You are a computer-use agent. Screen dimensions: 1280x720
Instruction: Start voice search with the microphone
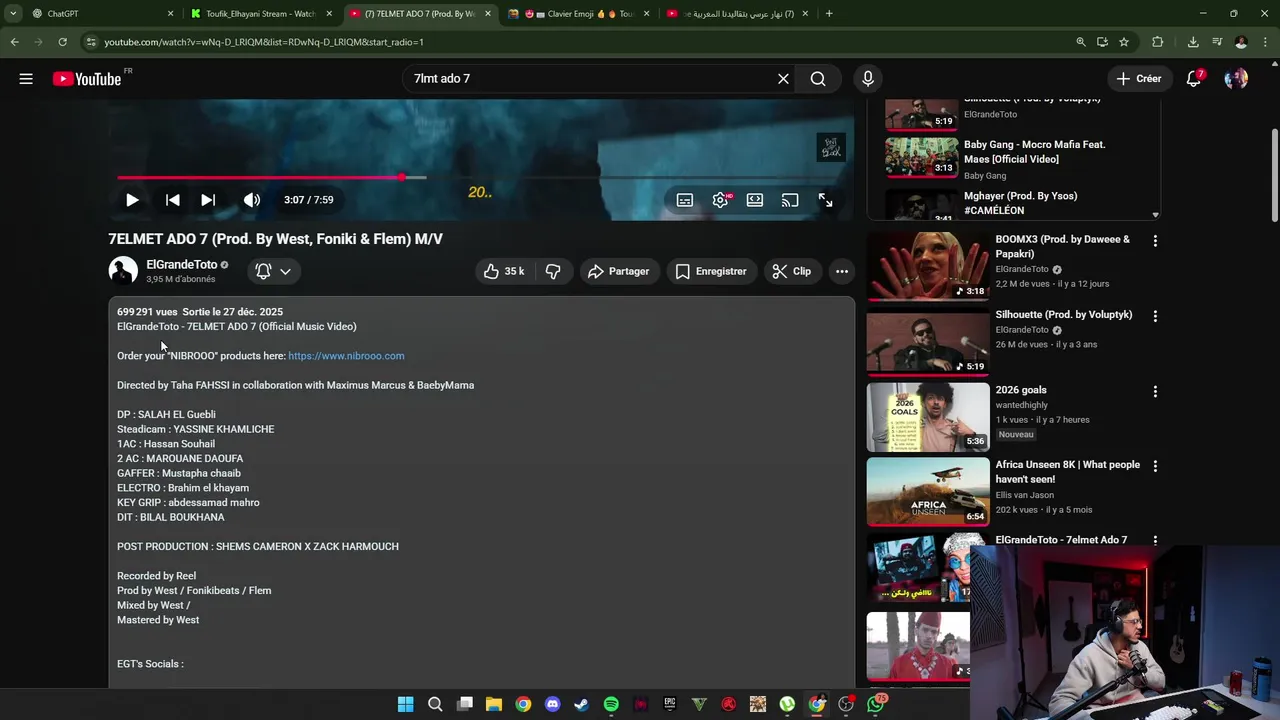pyautogui.click(x=867, y=79)
